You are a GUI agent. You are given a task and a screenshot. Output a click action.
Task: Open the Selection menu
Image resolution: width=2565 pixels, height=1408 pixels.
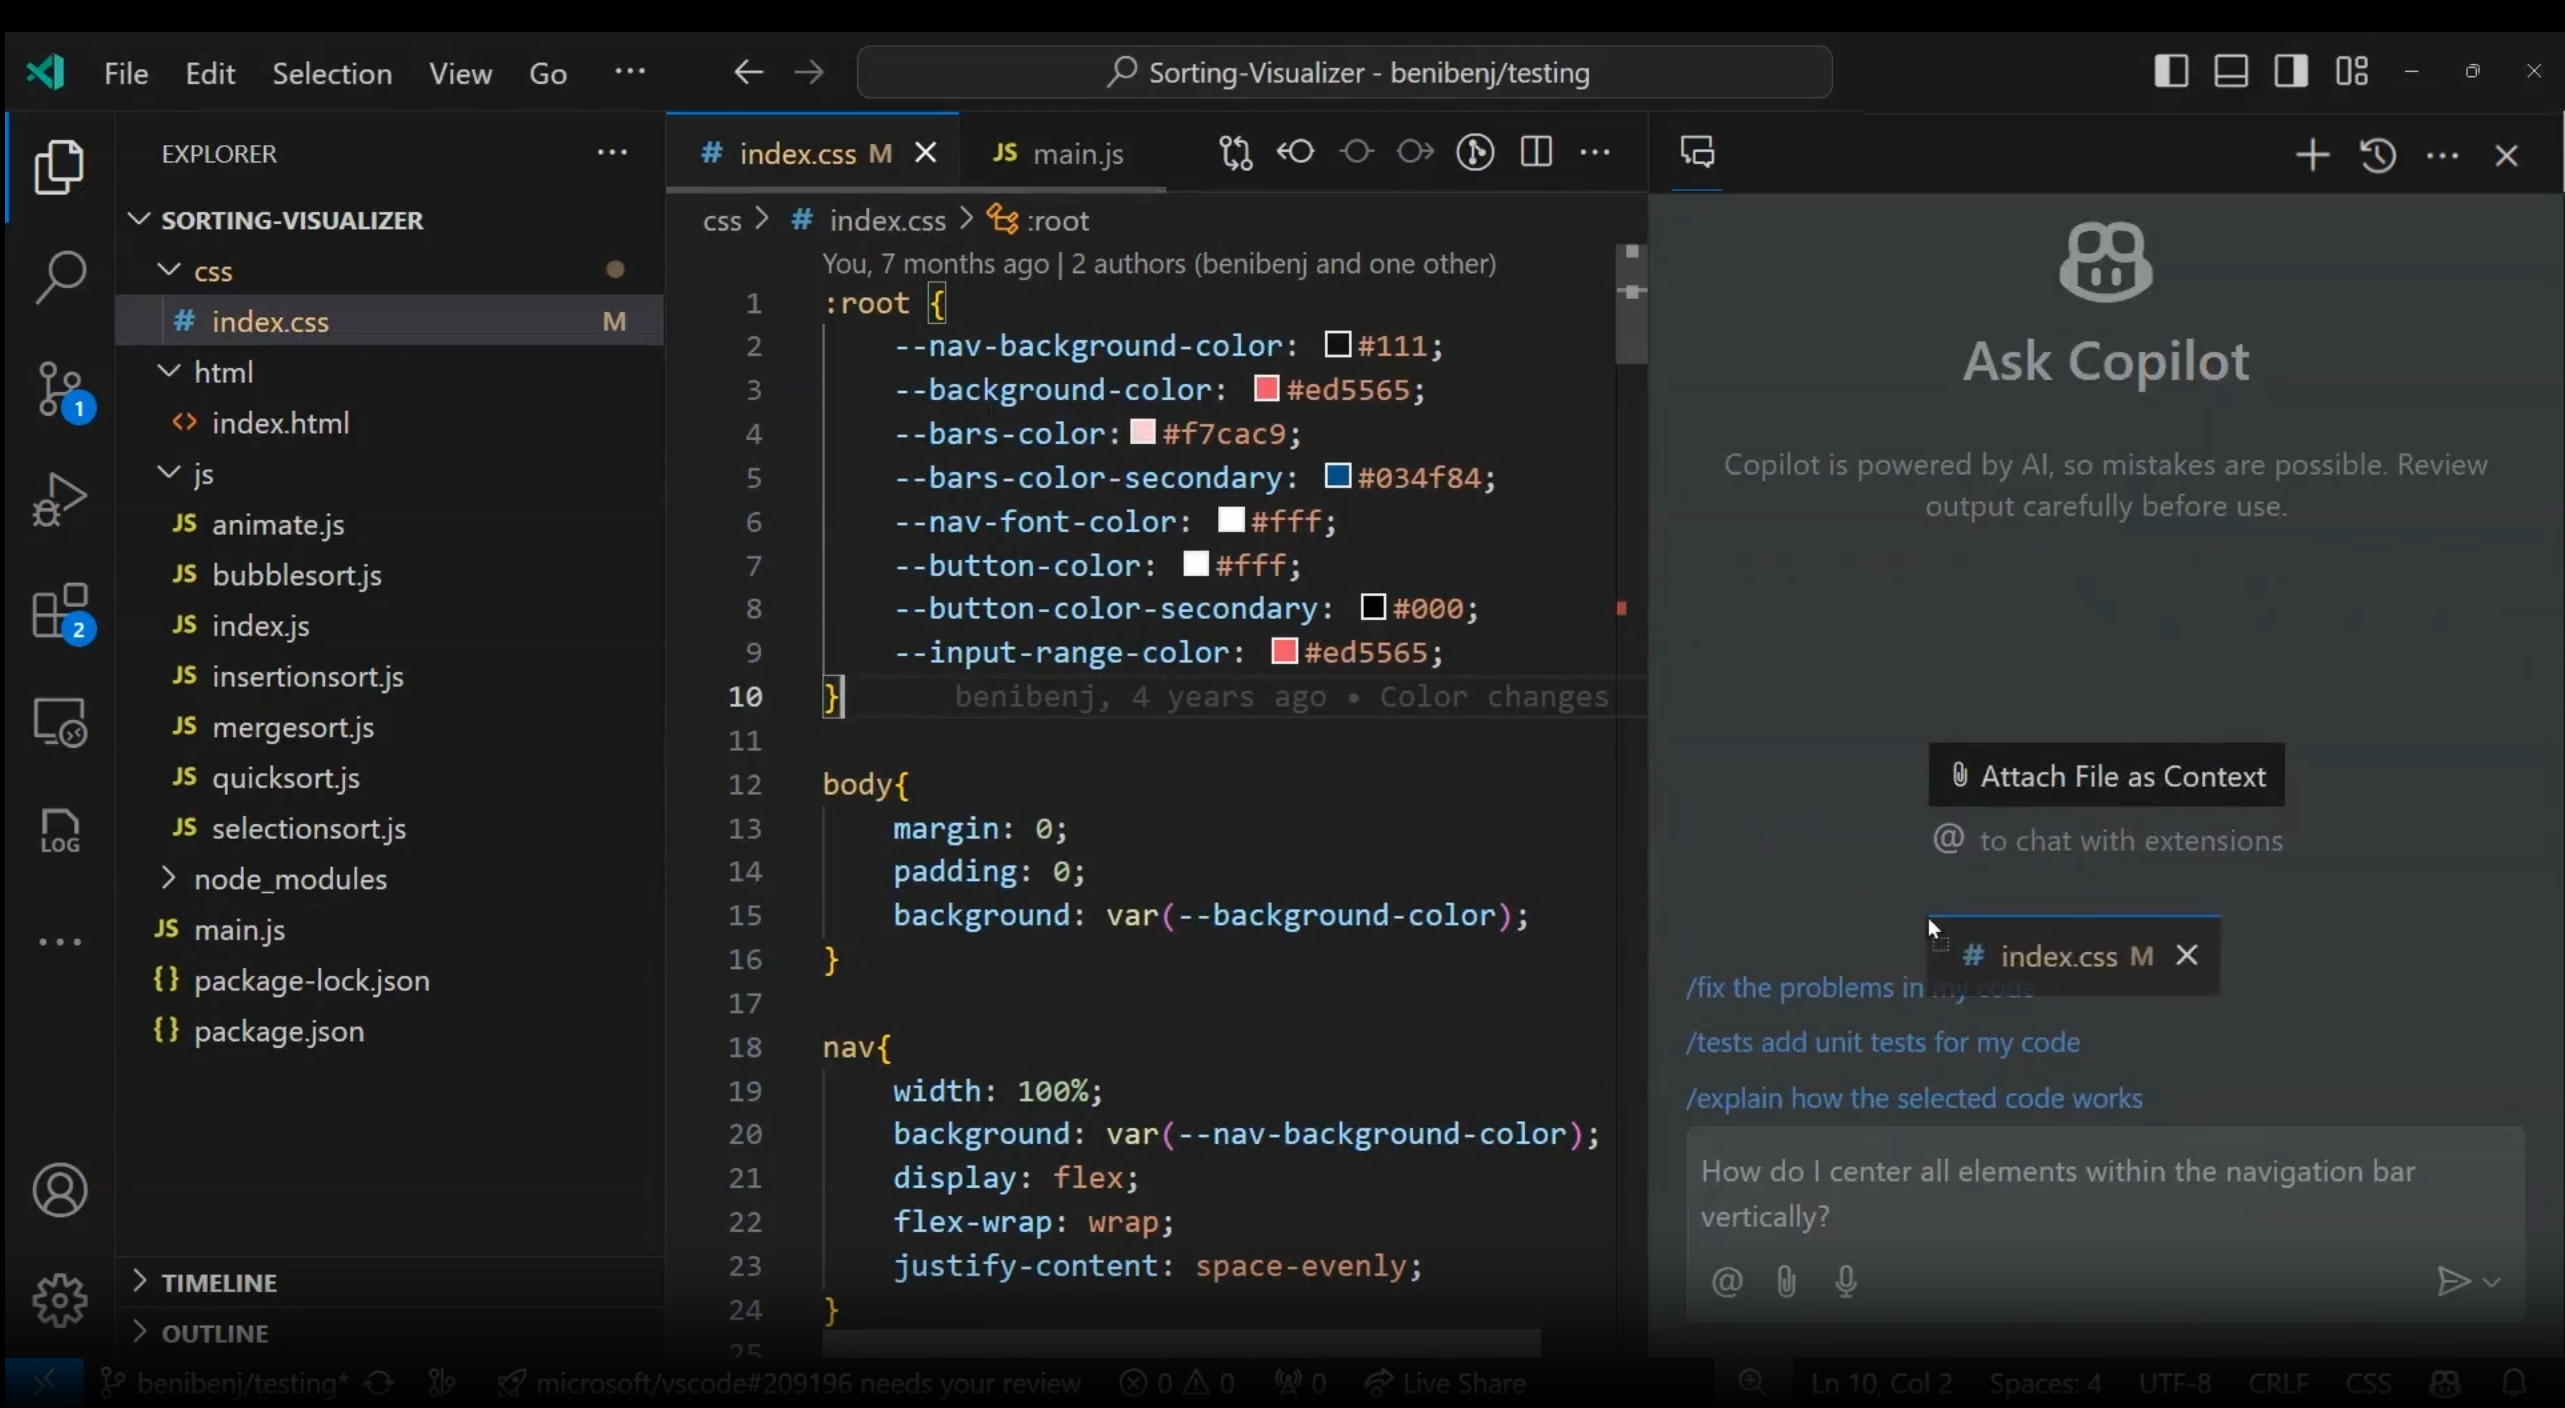point(333,73)
